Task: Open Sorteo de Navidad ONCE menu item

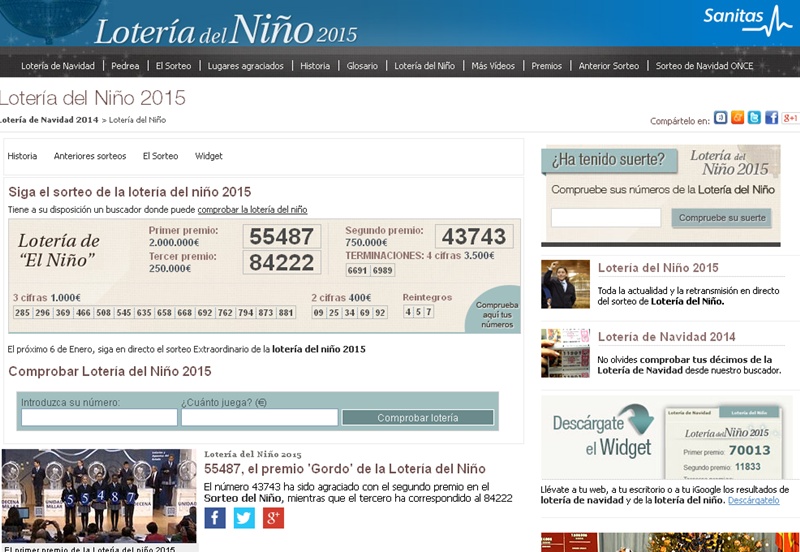Action: click(704, 66)
